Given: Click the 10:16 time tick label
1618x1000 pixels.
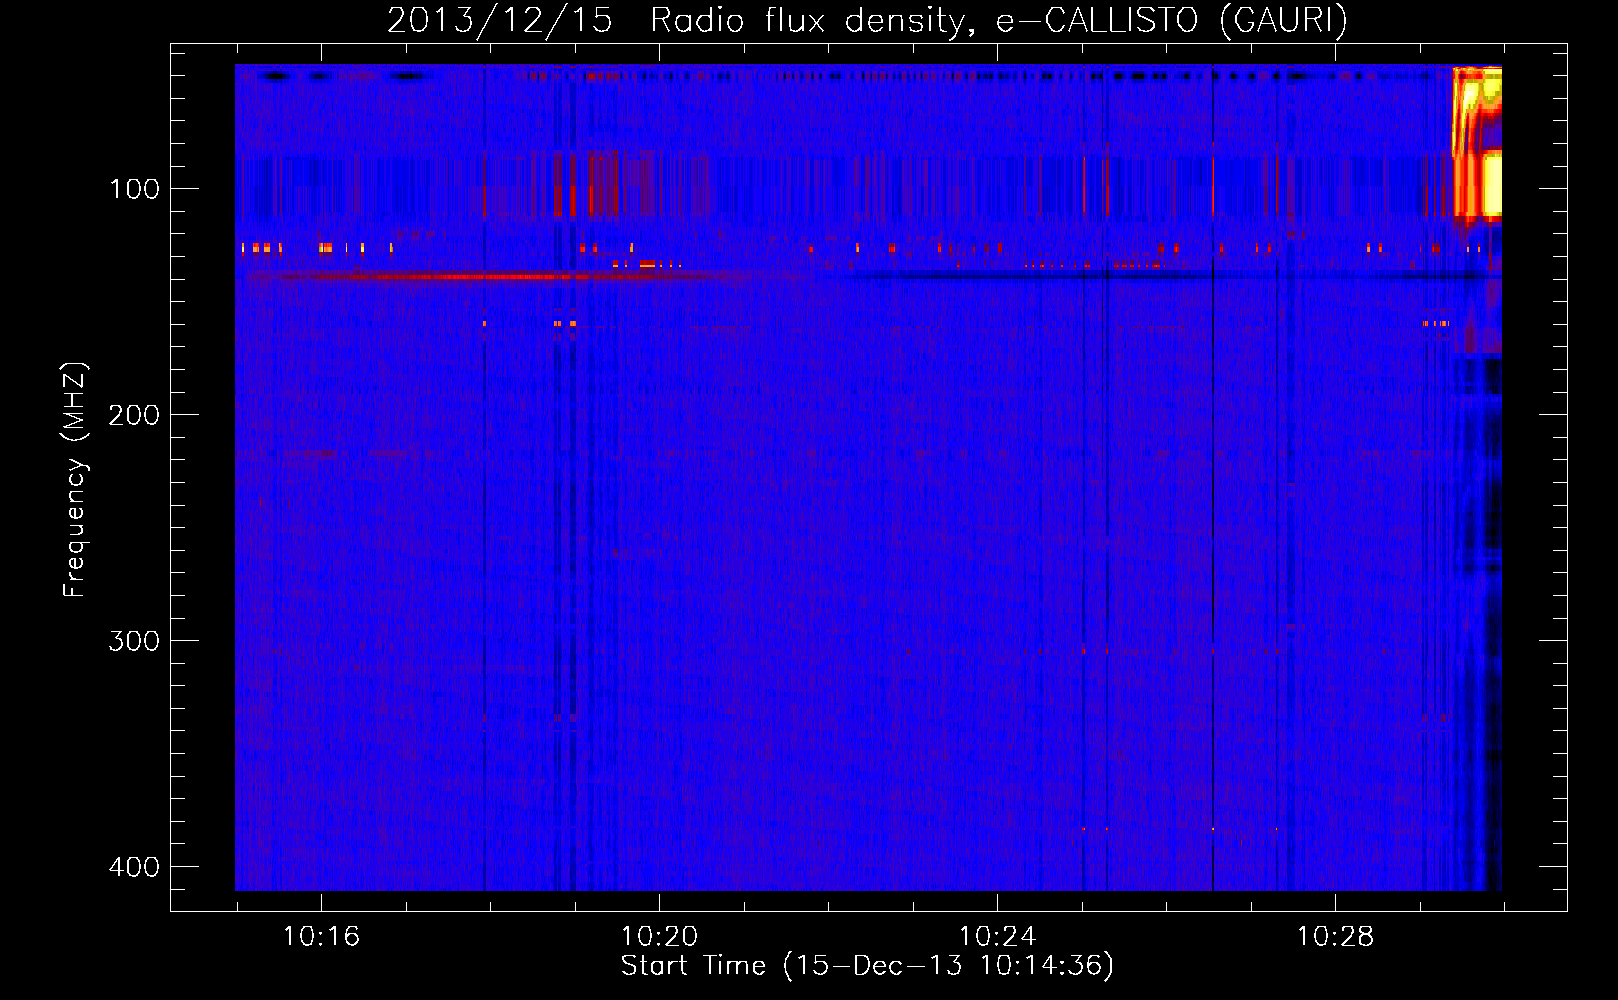Looking at the screenshot, I should pos(321,937).
